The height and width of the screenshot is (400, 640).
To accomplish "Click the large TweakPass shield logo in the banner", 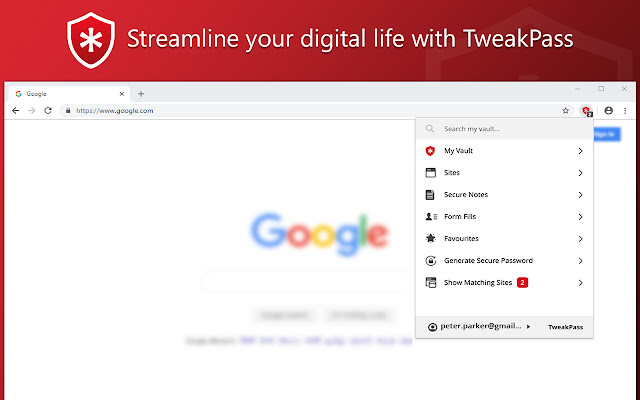I will [x=91, y=40].
